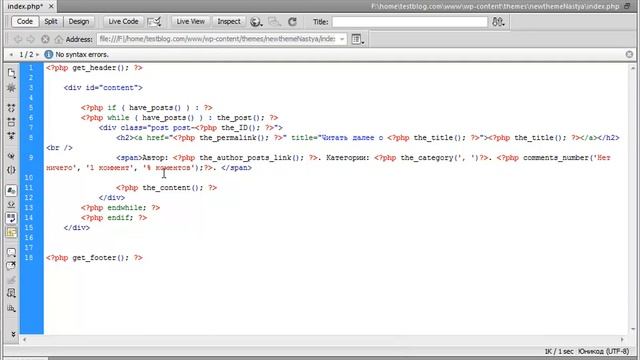Image resolution: width=640 pixels, height=360 pixels.
Task: Click Expand All icon in left toolbar
Action: (11, 136)
